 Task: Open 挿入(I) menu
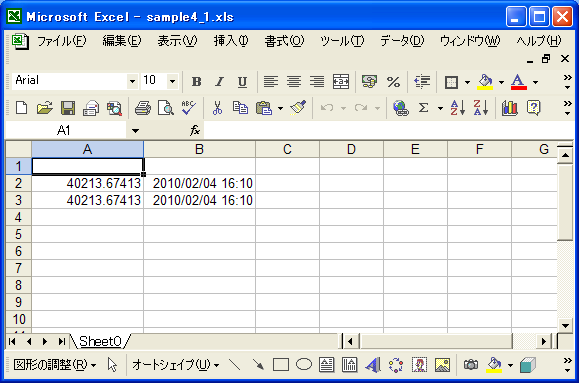231,41
